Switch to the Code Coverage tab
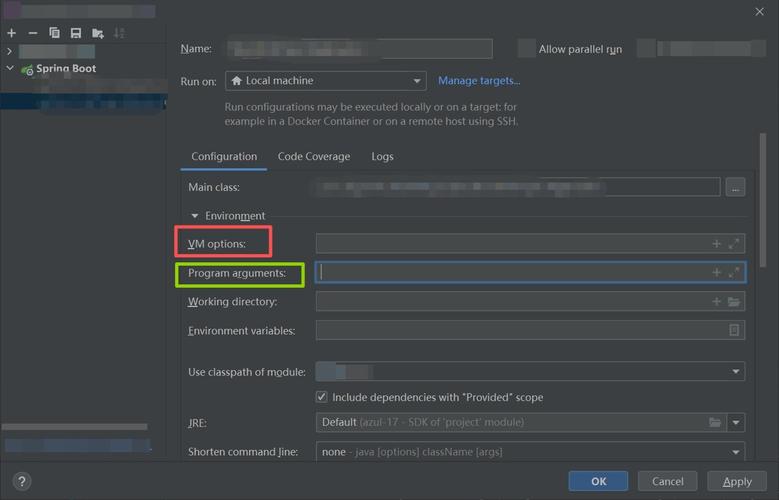 click(x=313, y=157)
